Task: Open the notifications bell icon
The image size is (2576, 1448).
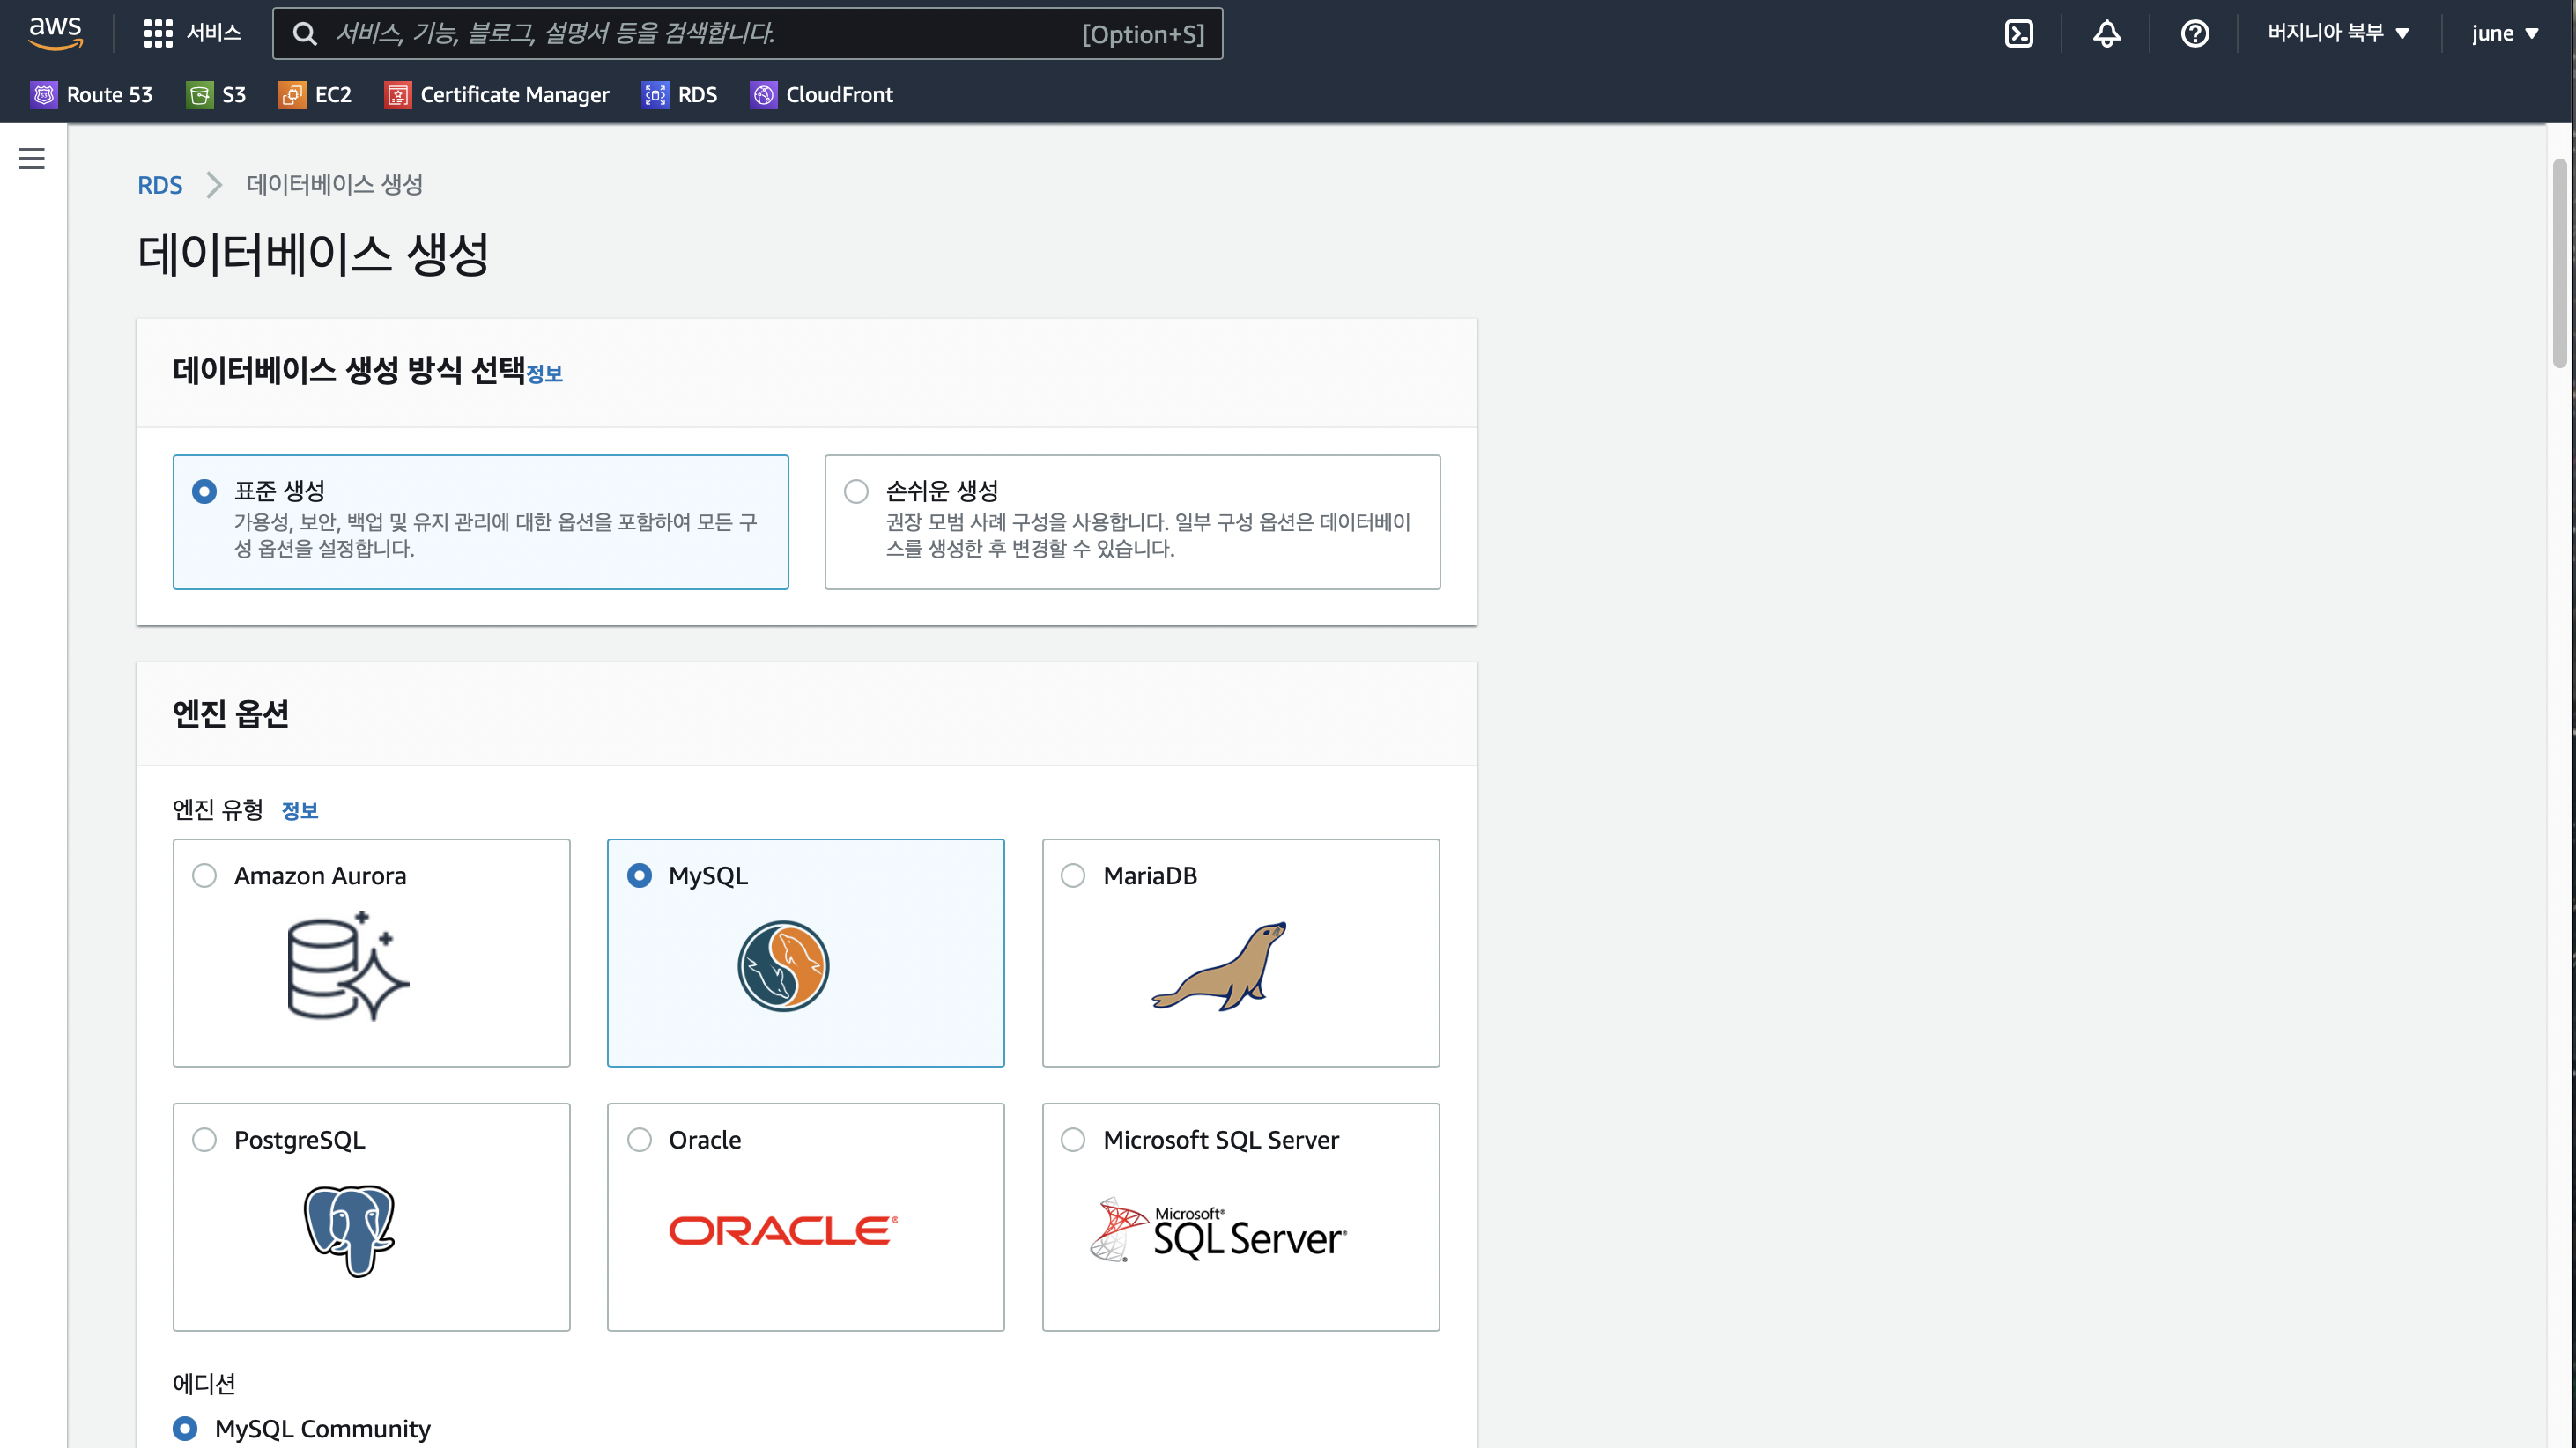Action: coord(2106,33)
